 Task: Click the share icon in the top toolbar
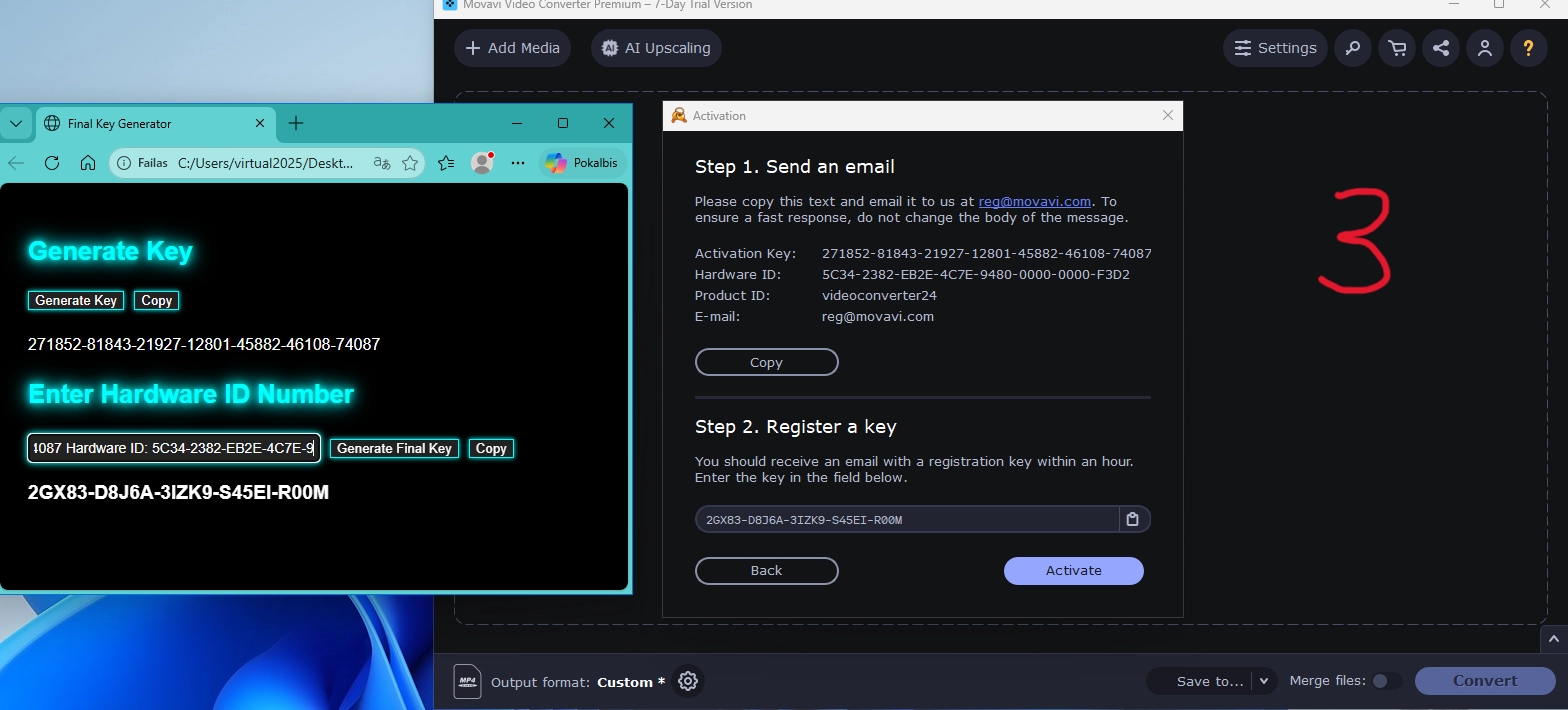tap(1441, 48)
